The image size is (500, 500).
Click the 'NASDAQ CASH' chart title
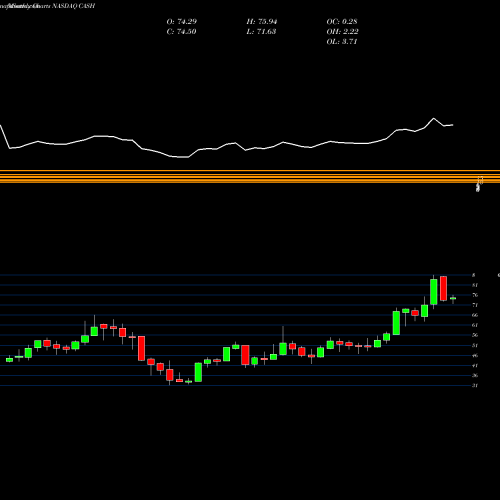point(74,6)
